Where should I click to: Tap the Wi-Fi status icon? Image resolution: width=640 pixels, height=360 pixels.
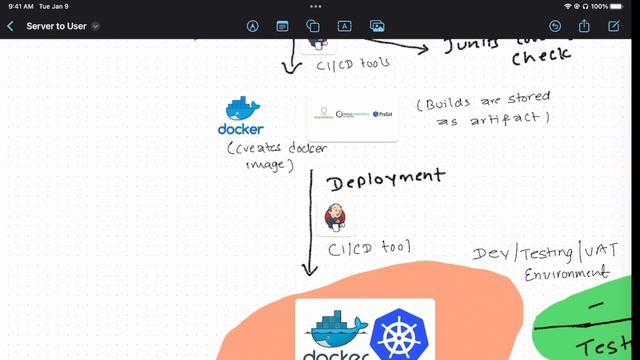(567, 7)
